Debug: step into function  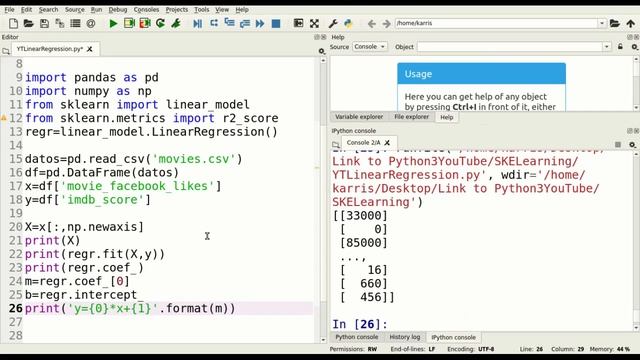(x=229, y=24)
